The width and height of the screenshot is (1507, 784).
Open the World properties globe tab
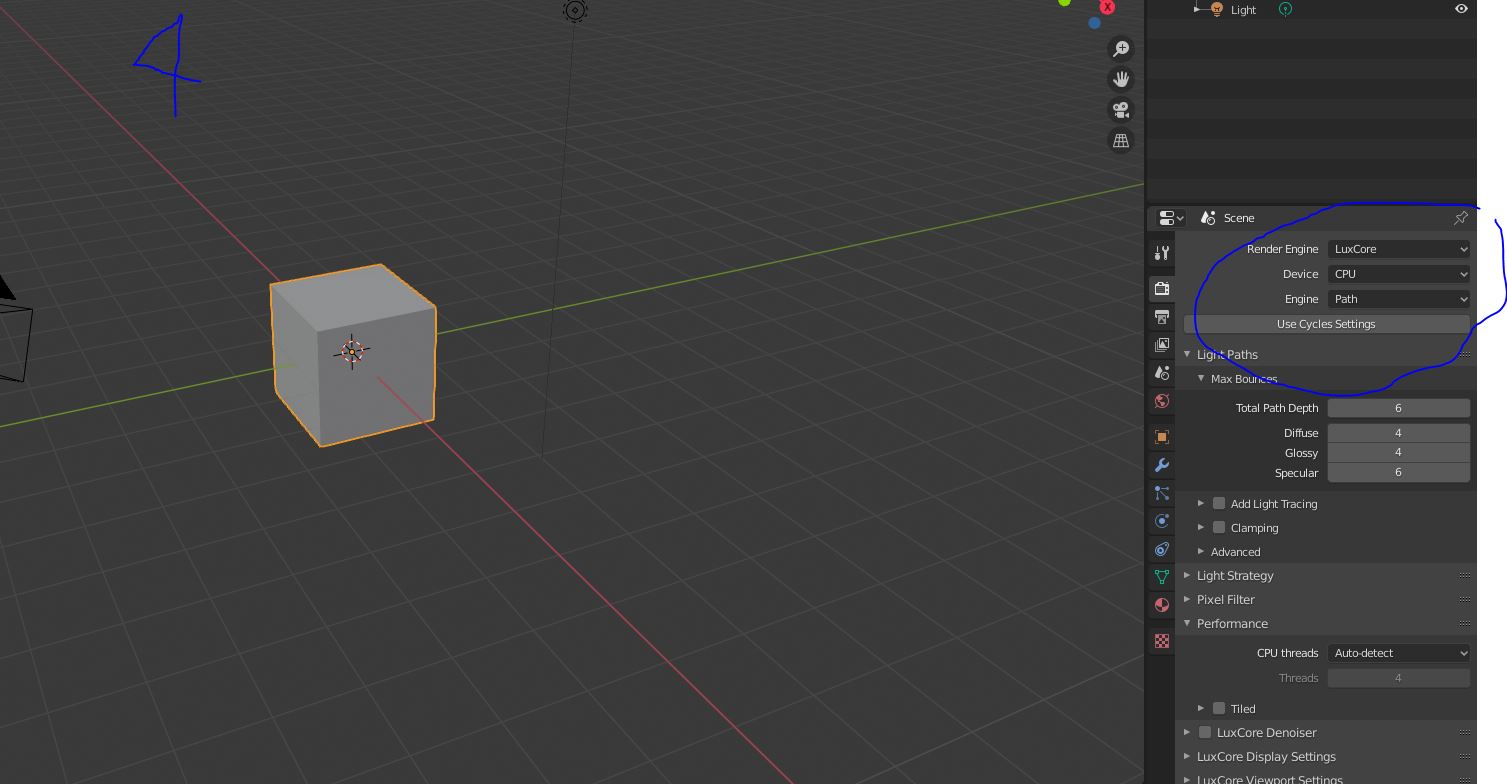(1162, 401)
